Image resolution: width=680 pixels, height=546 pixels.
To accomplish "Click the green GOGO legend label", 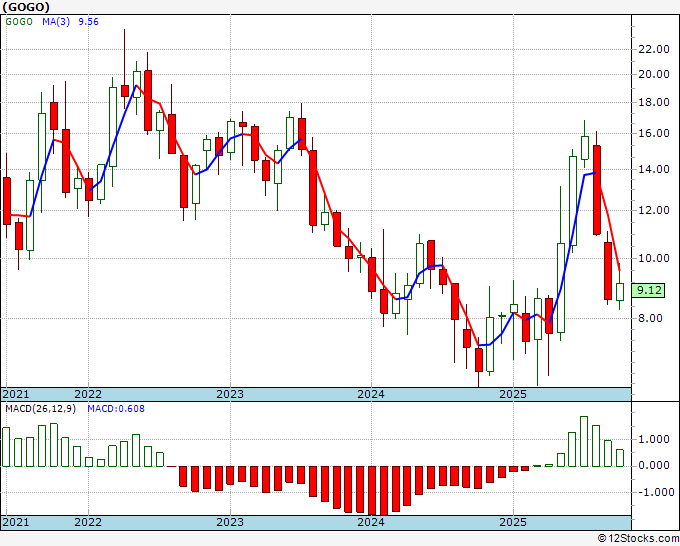I will pos(19,22).
